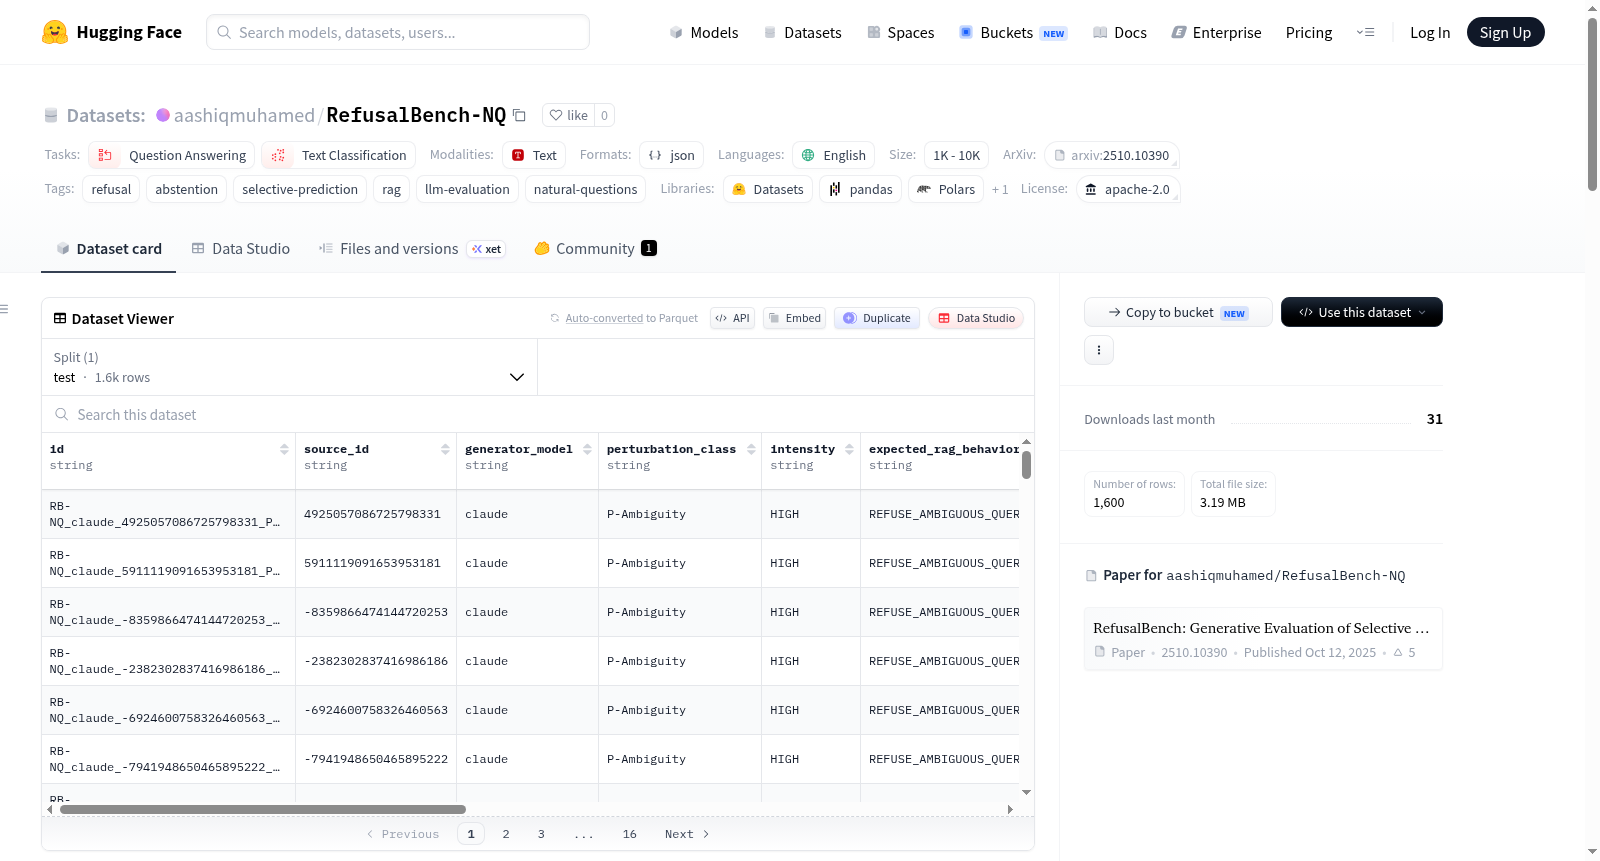Open Datasets in the top navigation
This screenshot has width=1600, height=861.
[x=803, y=32]
